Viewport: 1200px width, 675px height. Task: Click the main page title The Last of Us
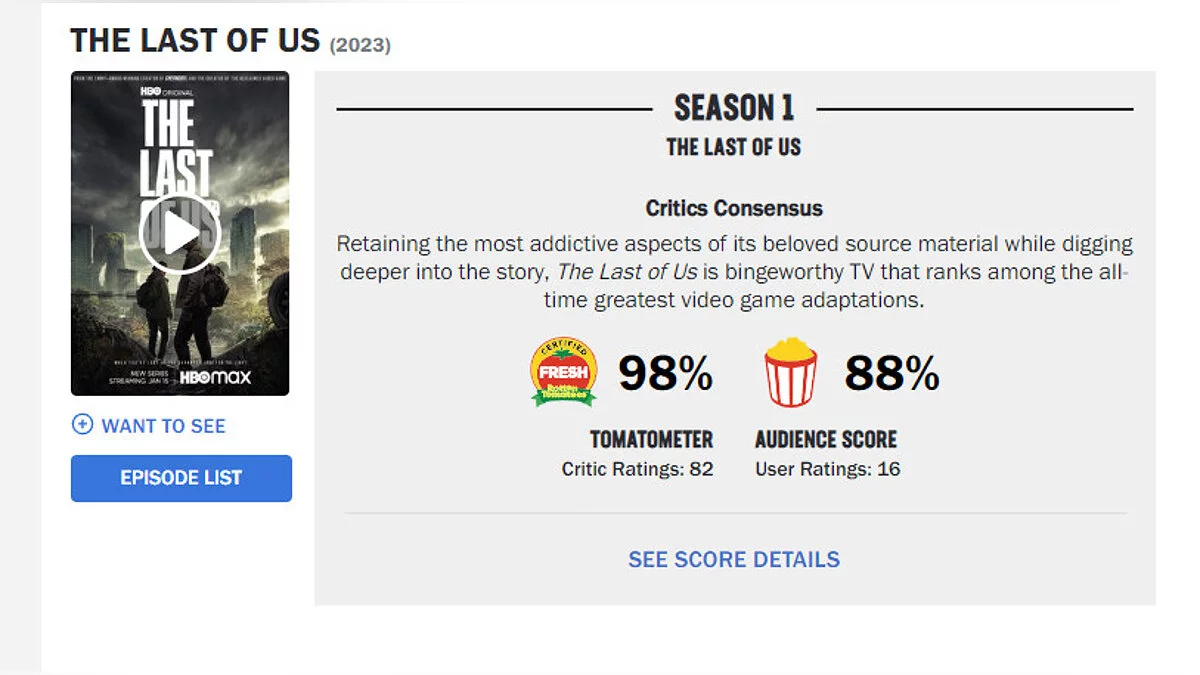(195, 41)
